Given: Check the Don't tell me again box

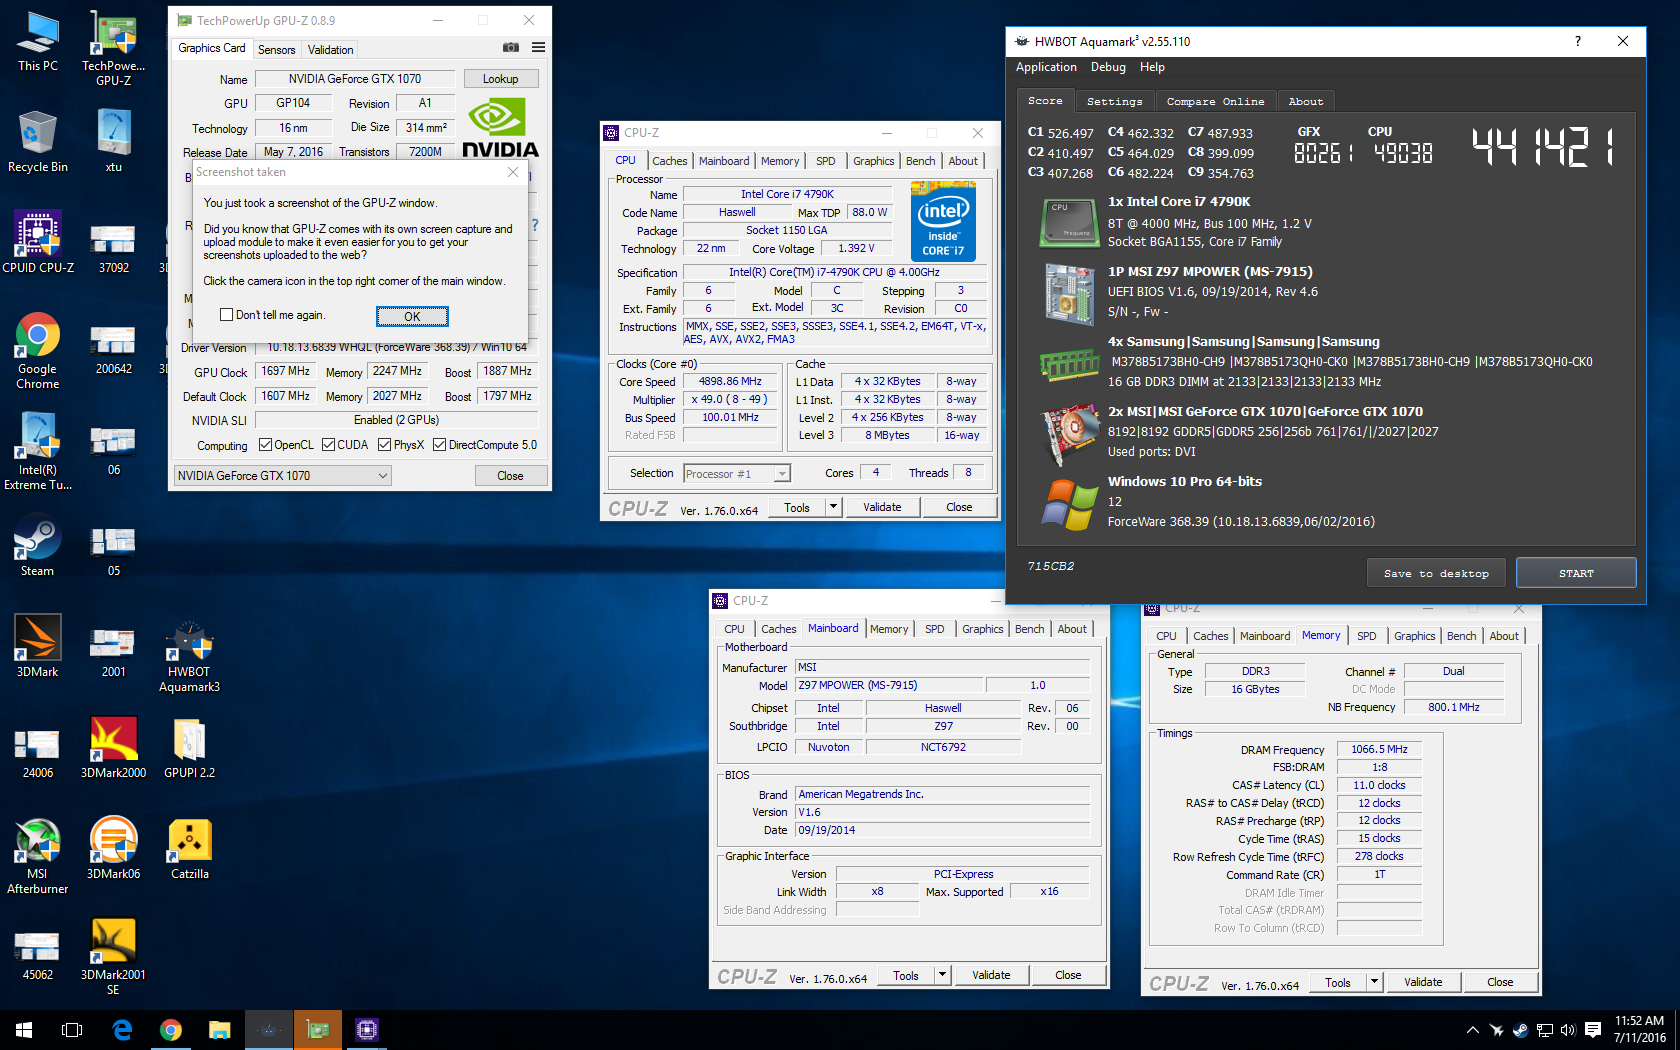Looking at the screenshot, I should click(x=226, y=314).
